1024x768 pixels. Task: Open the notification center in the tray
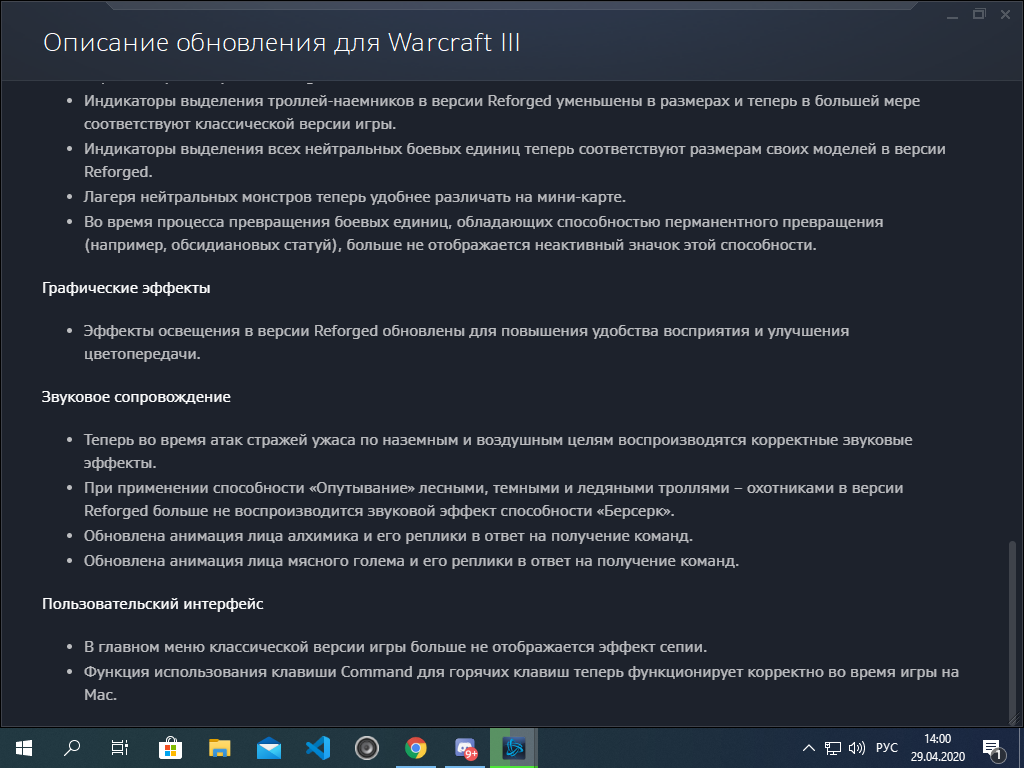click(x=992, y=748)
